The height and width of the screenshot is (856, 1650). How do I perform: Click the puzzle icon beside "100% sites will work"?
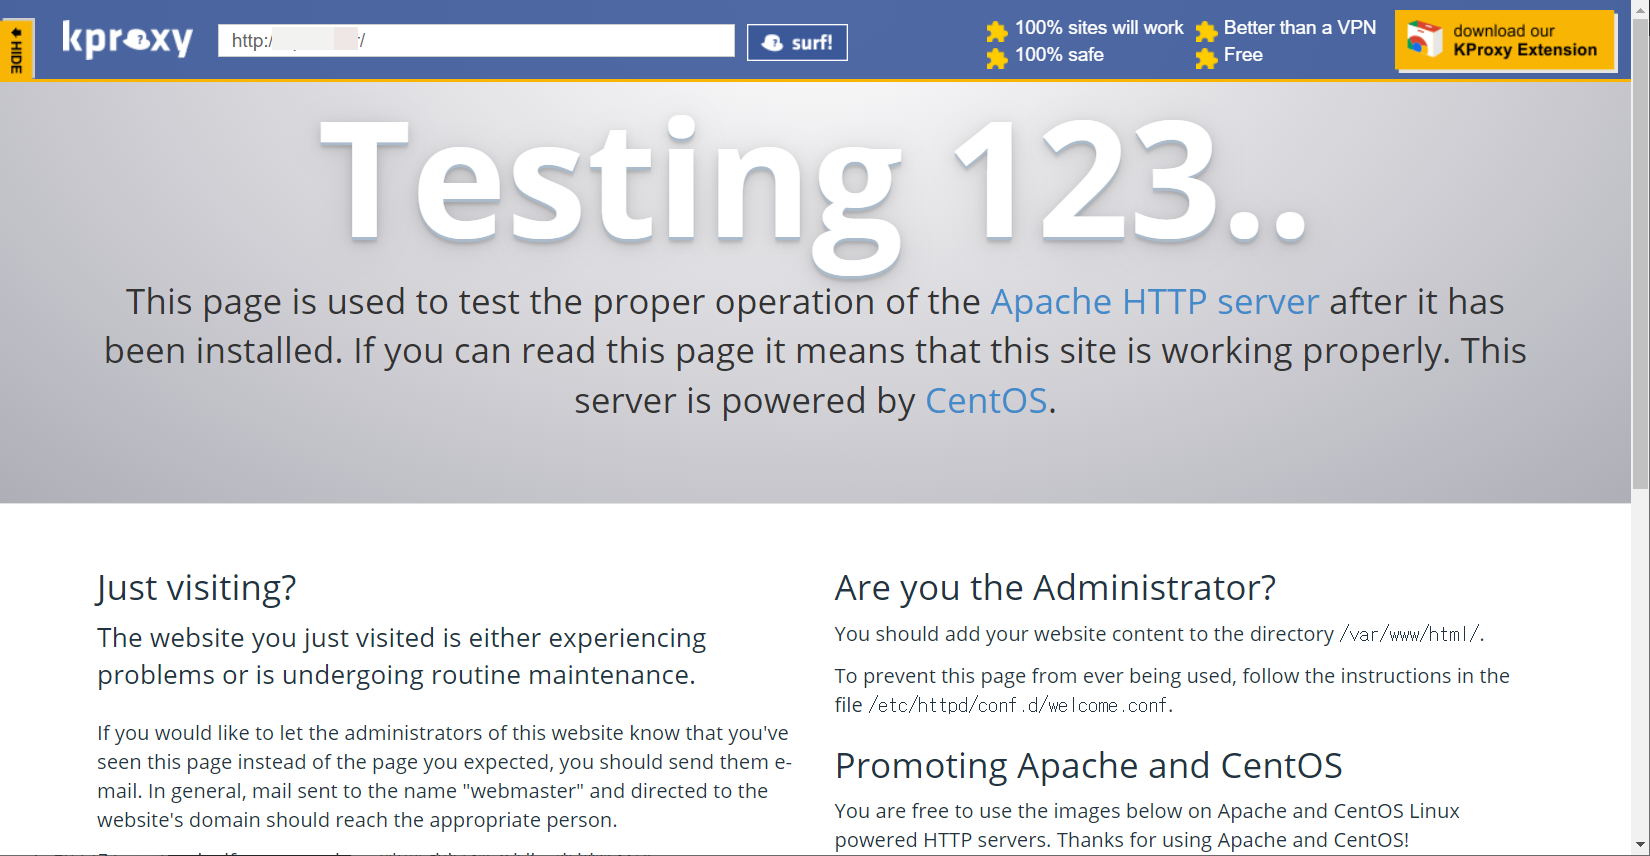(x=997, y=31)
